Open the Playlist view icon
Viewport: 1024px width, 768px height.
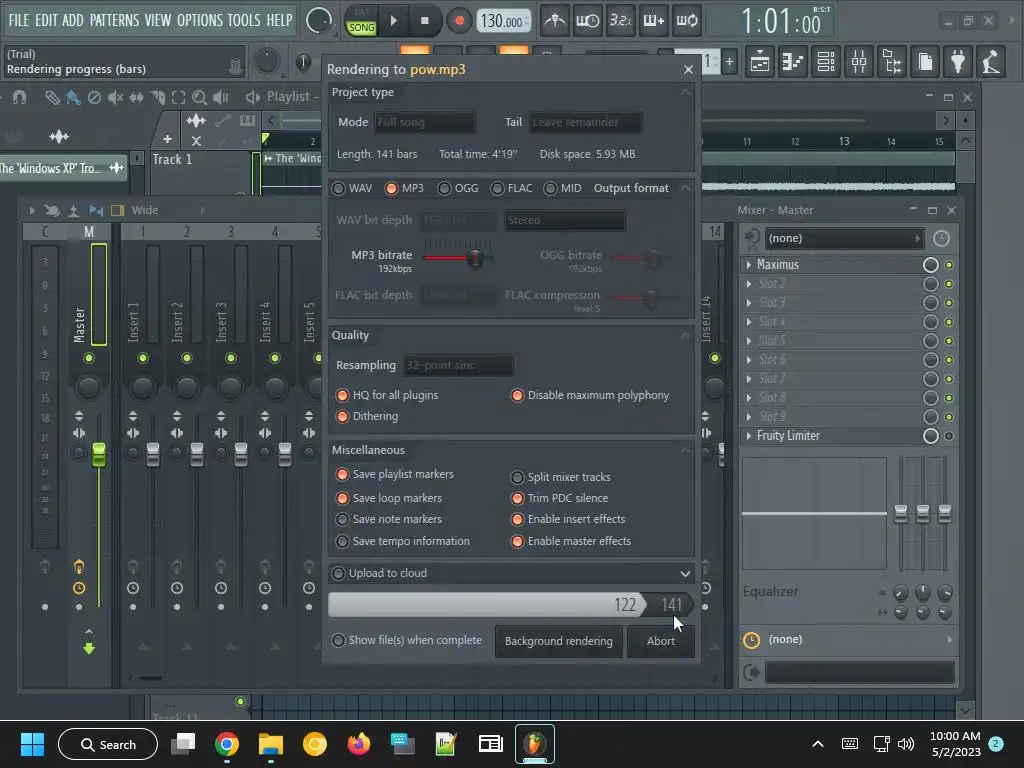coord(760,62)
